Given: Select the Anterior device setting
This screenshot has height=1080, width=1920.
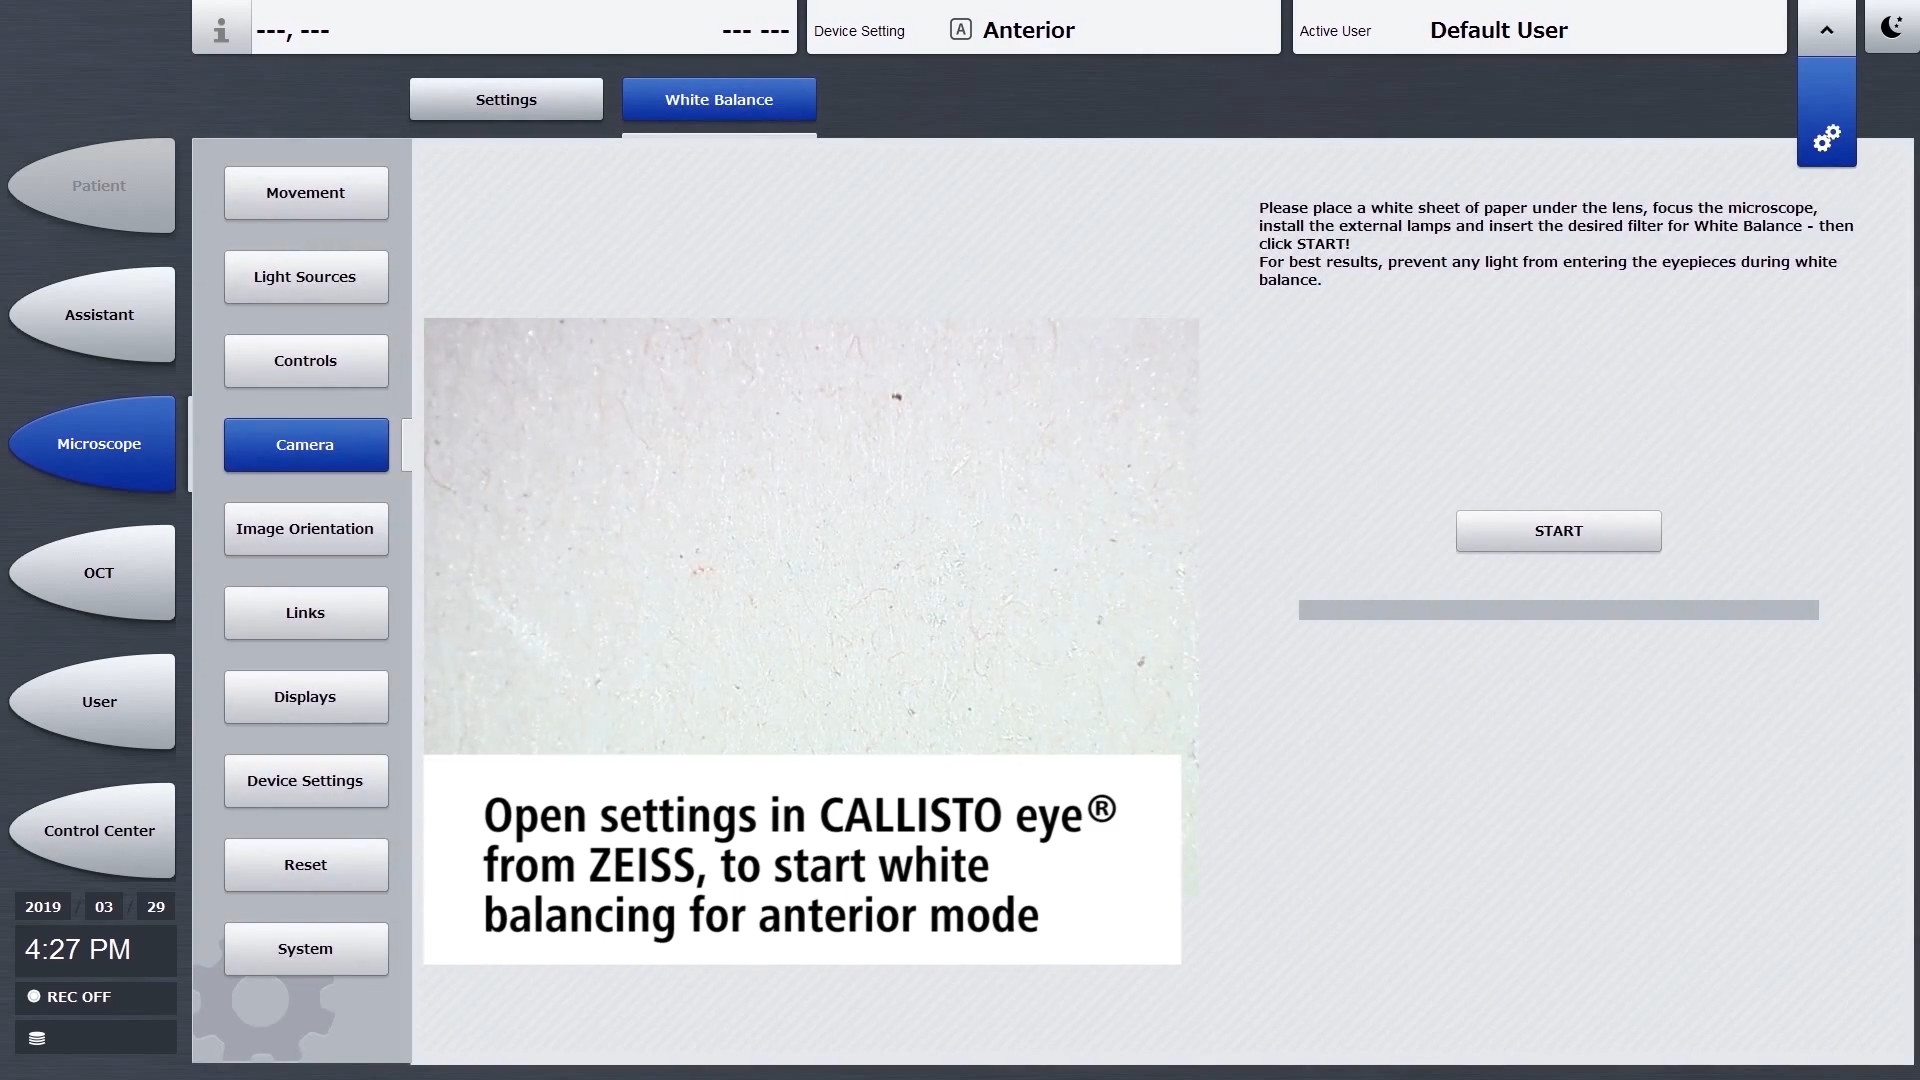Looking at the screenshot, I should coord(1044,27).
